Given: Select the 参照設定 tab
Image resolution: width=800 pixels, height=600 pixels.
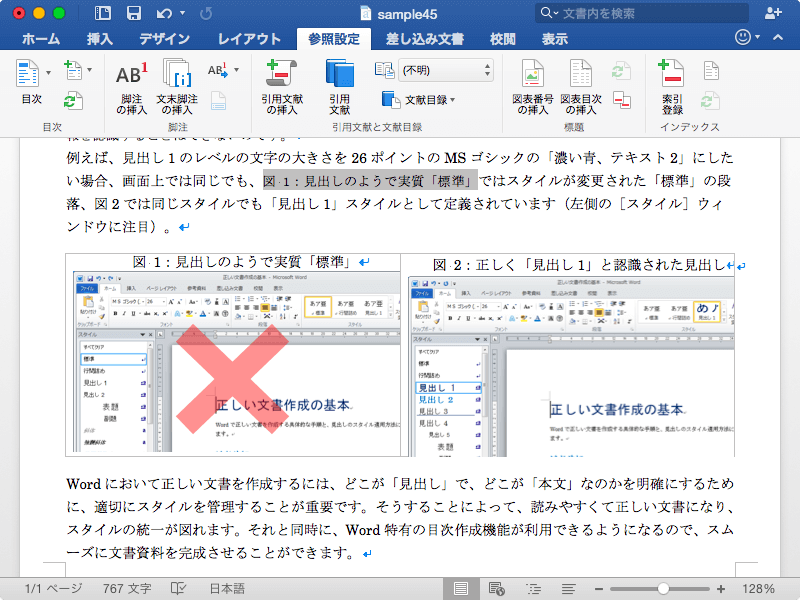Looking at the screenshot, I should (x=334, y=39).
